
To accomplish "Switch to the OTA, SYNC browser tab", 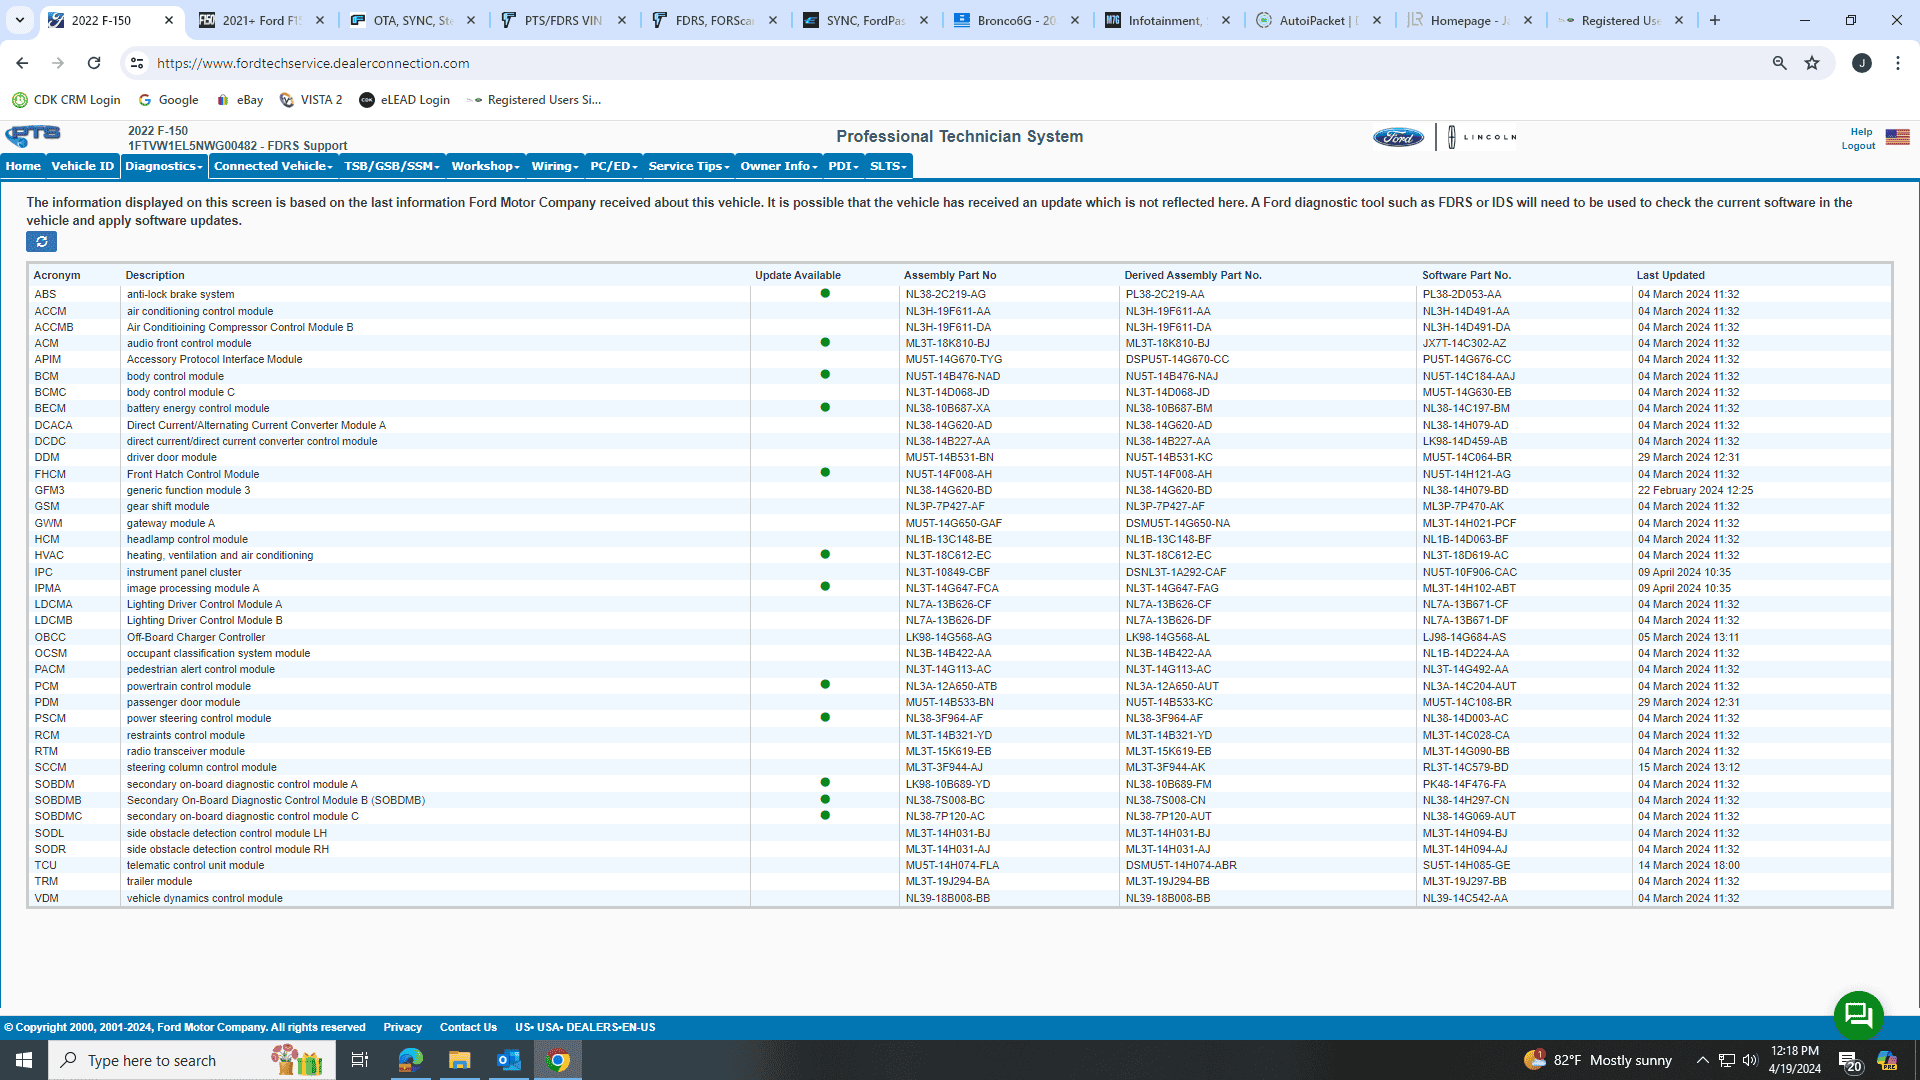I will [412, 20].
